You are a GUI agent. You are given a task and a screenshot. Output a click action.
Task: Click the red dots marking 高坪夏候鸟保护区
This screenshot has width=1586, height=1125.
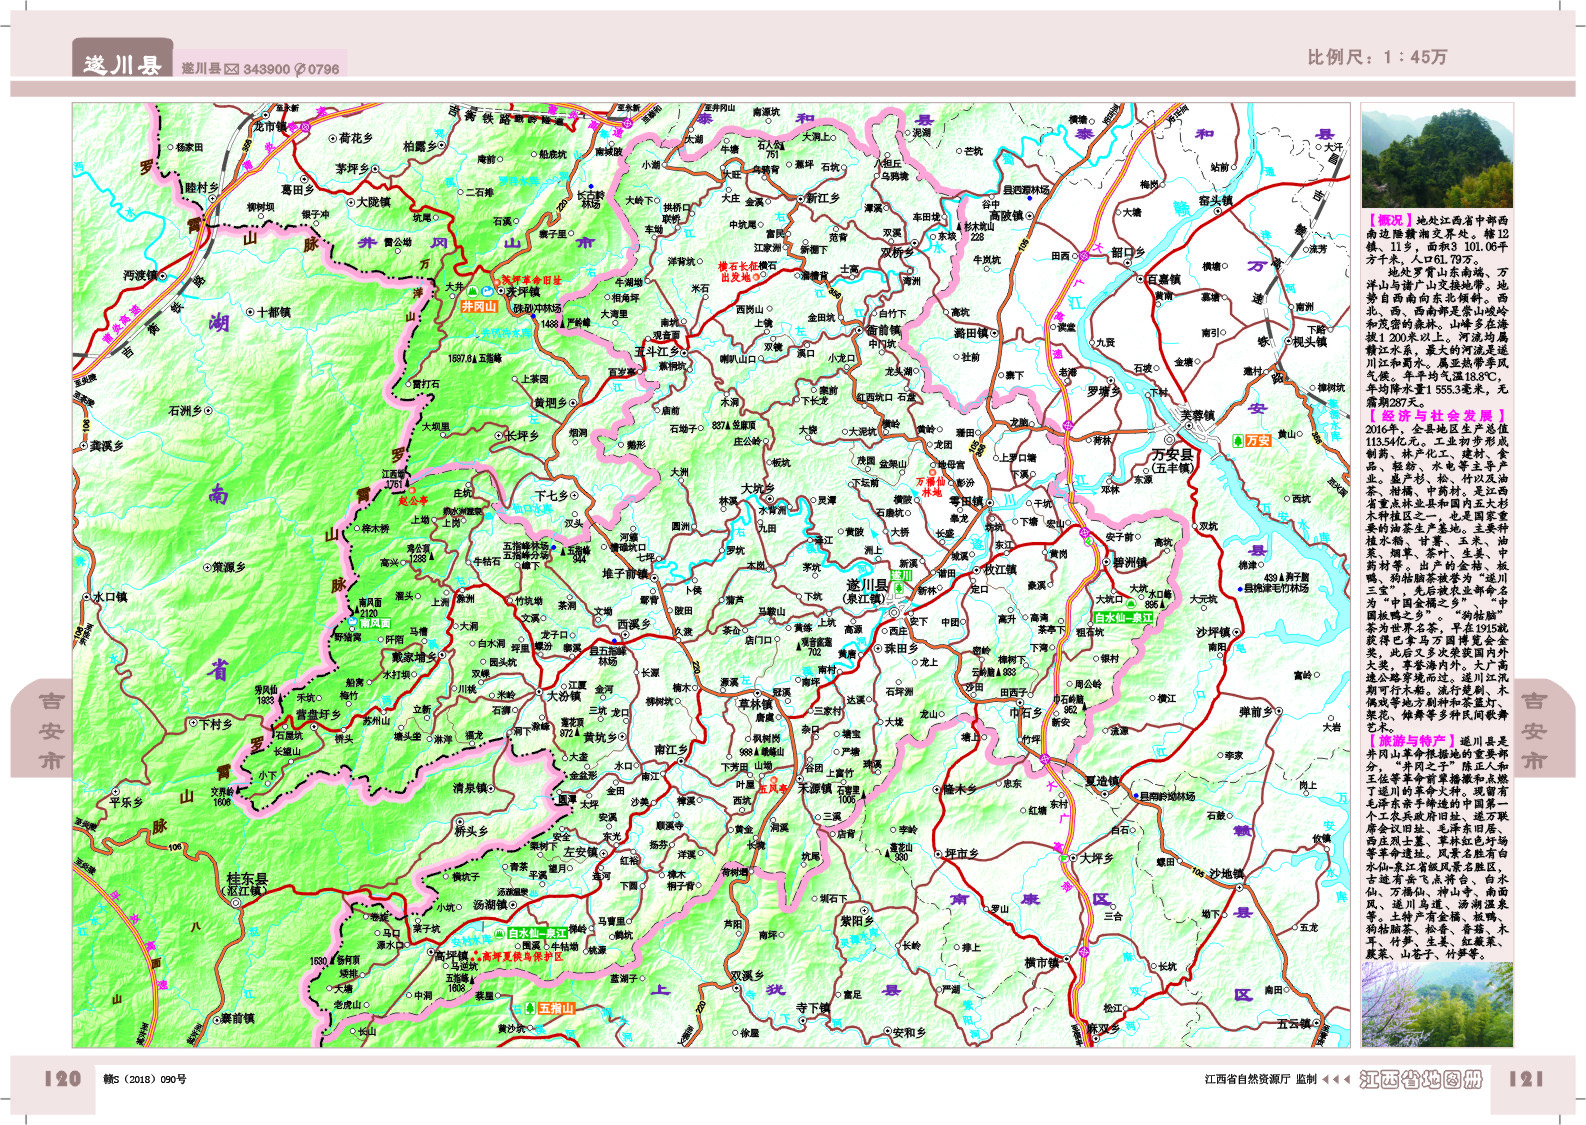point(476,957)
